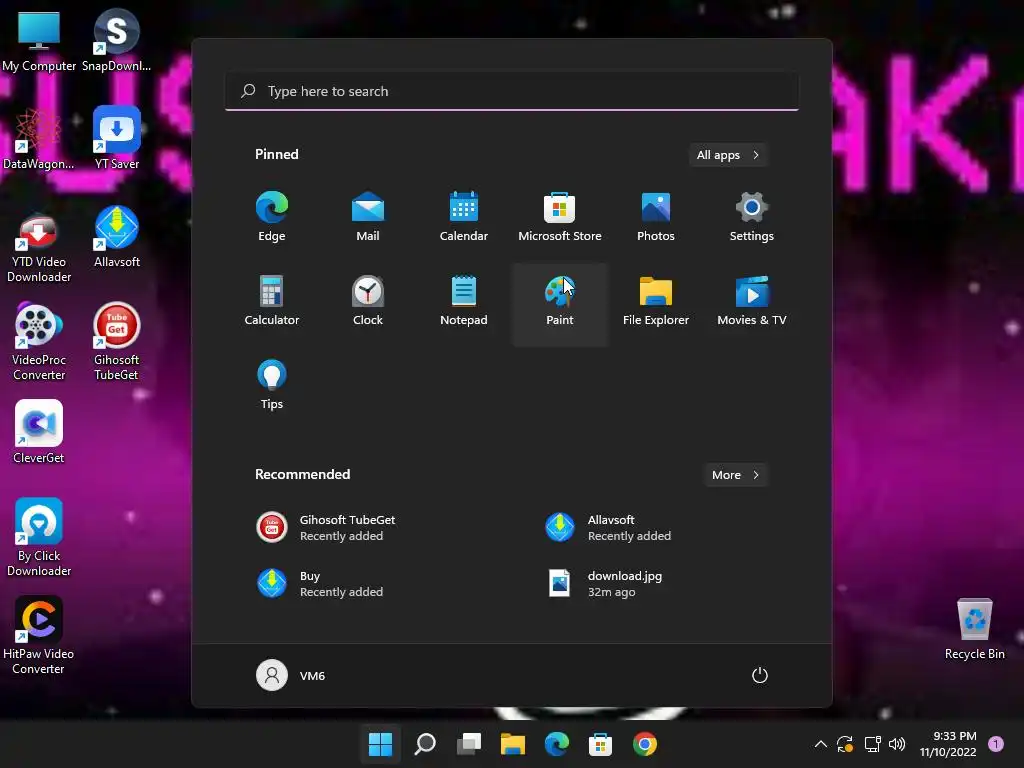Launch Mail from pinned apps

tap(368, 216)
